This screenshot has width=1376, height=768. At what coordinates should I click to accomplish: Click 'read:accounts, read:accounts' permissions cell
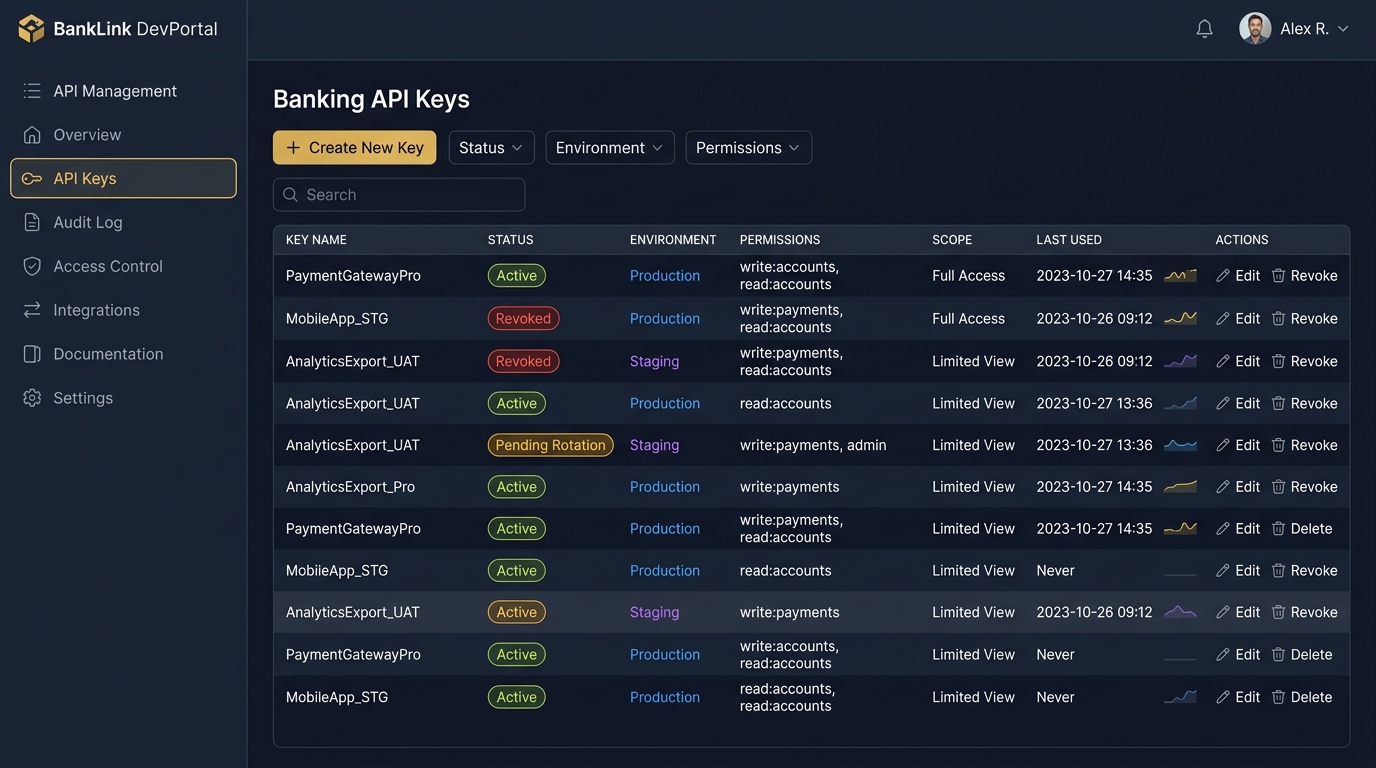point(788,697)
